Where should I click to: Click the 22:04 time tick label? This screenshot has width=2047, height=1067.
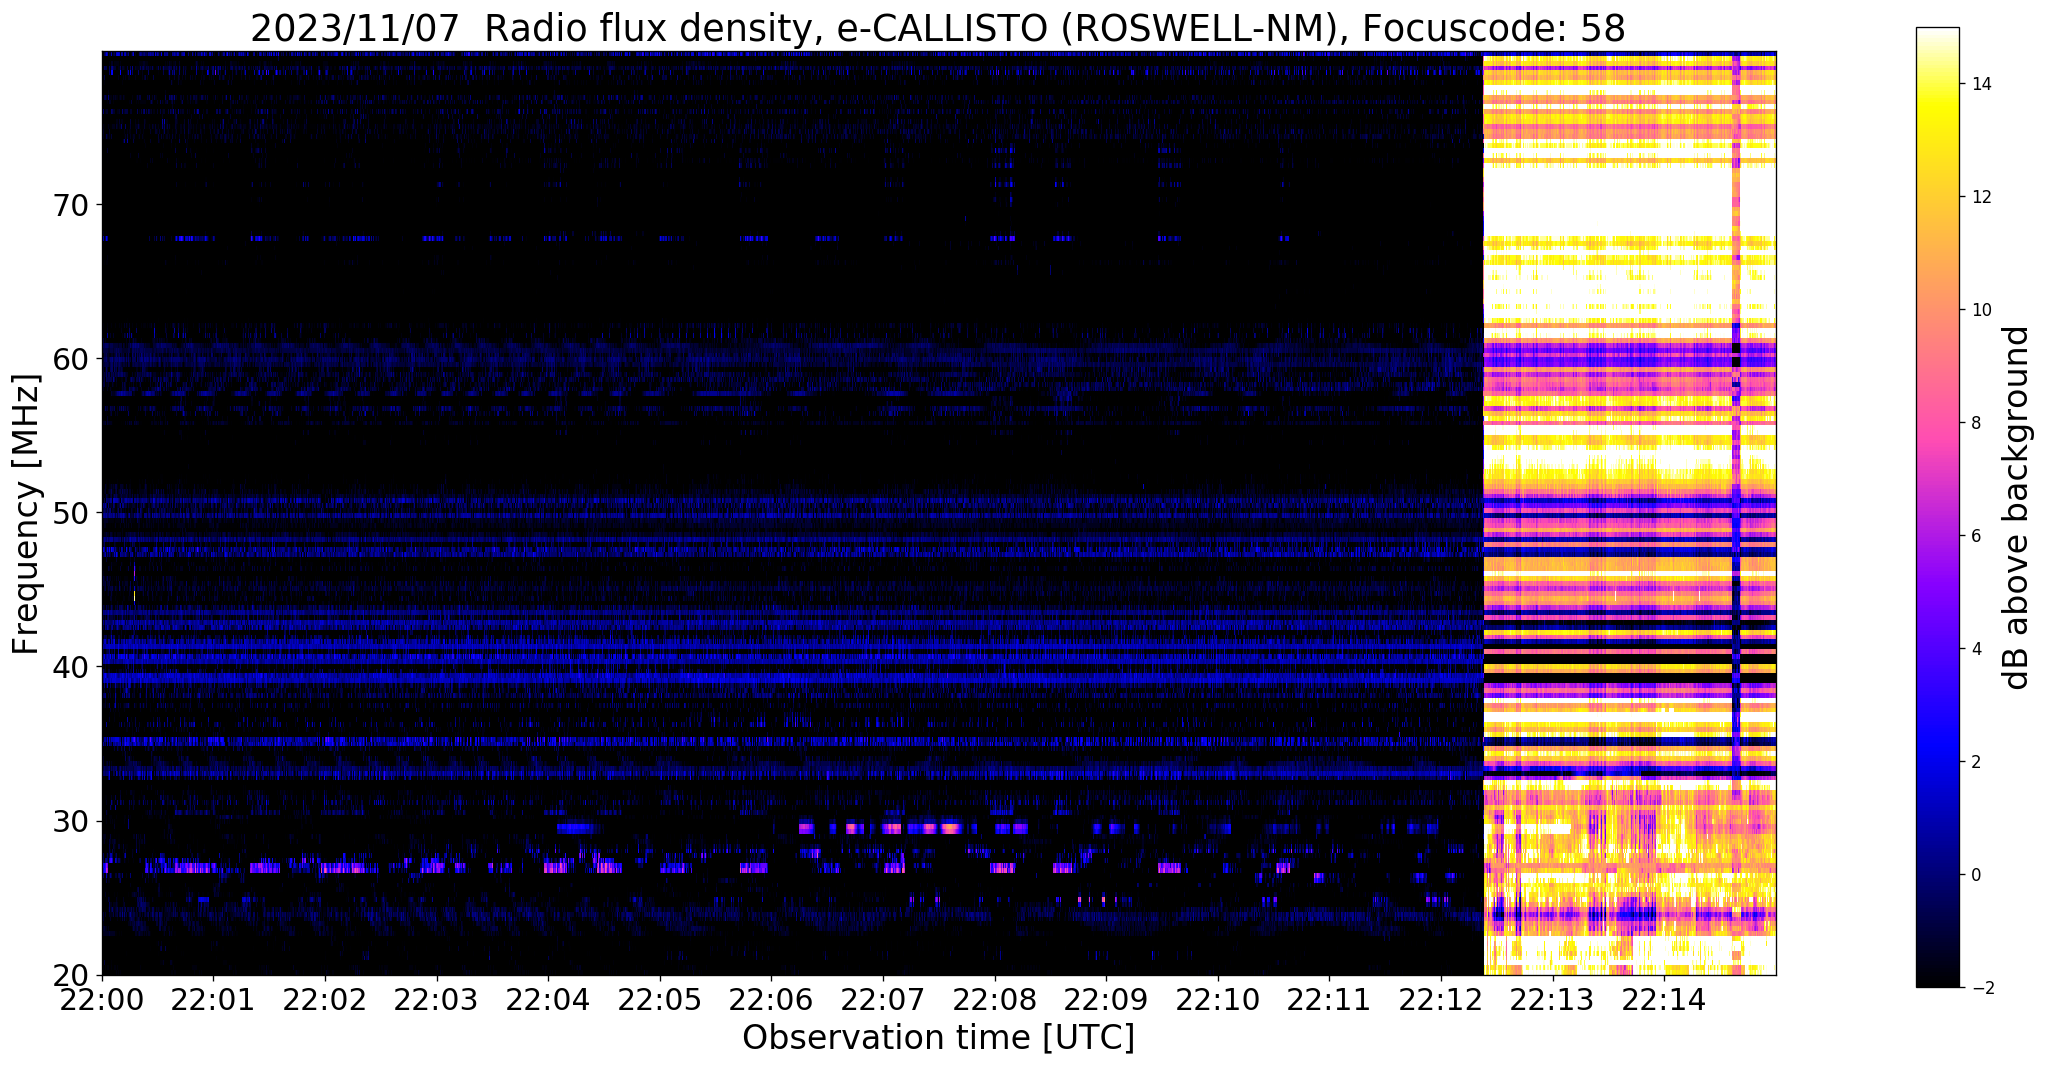pos(548,999)
